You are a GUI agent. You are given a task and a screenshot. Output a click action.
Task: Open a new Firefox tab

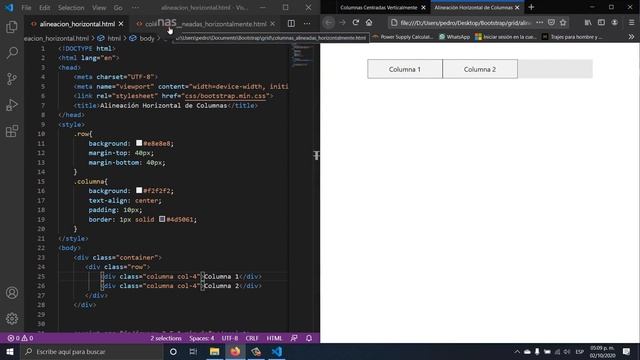[x=531, y=7]
